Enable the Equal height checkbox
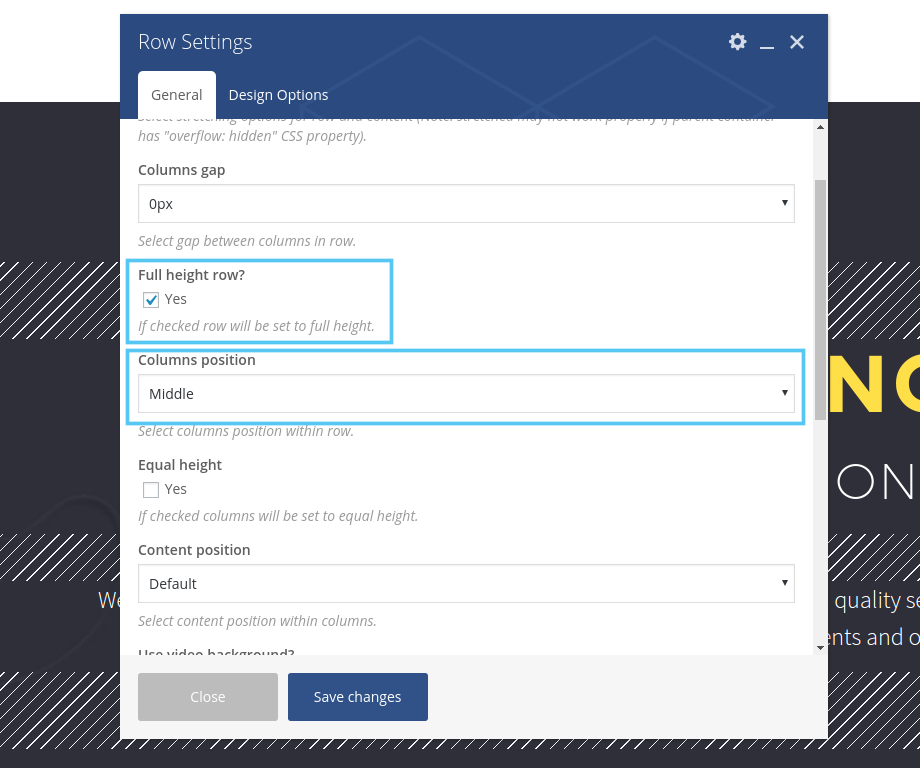 151,490
